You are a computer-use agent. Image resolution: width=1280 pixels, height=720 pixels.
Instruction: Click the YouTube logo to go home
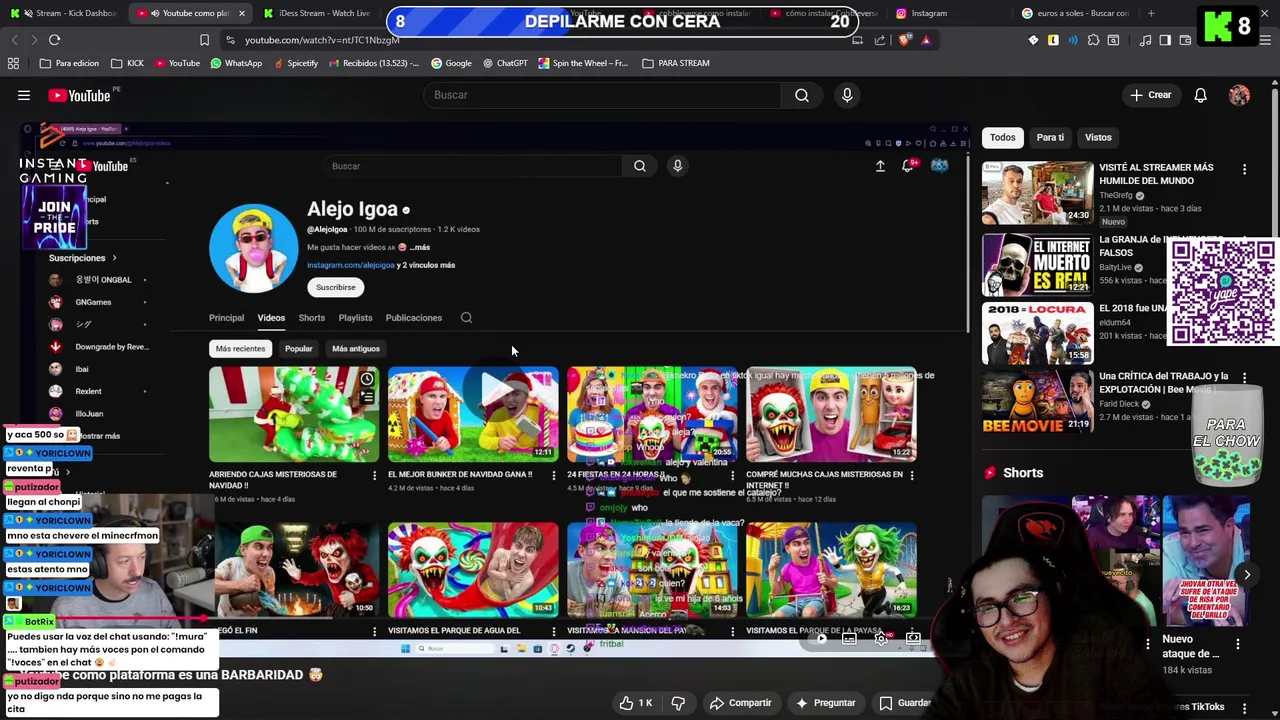click(x=79, y=95)
